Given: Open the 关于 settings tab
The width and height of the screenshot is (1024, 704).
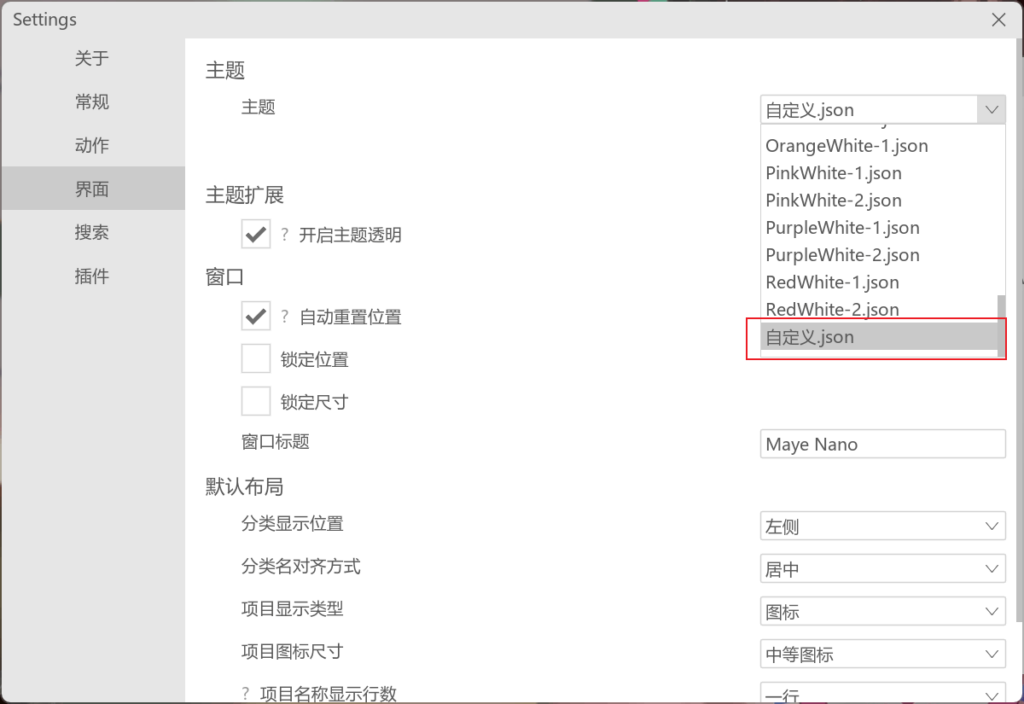Looking at the screenshot, I should [x=92, y=59].
